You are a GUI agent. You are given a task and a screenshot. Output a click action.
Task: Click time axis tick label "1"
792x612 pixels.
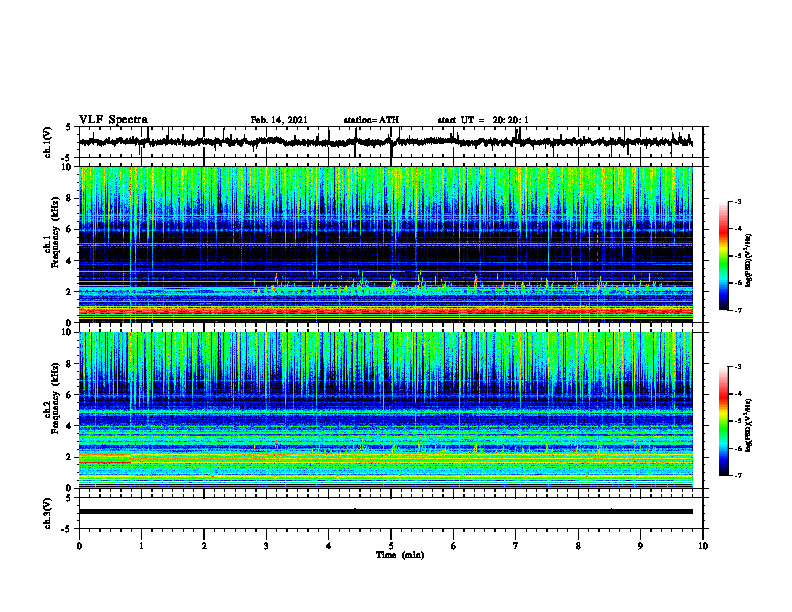click(x=142, y=546)
